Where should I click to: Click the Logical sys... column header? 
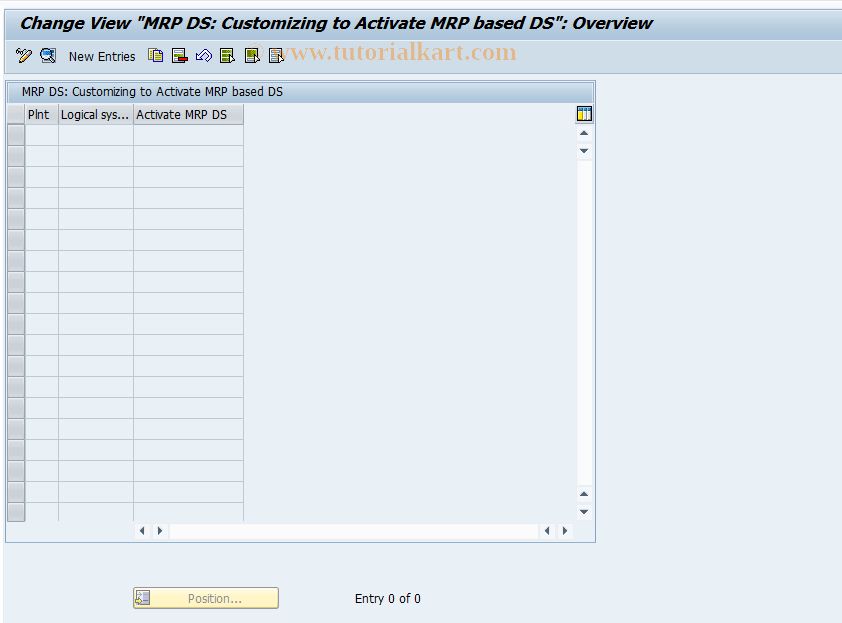(96, 114)
